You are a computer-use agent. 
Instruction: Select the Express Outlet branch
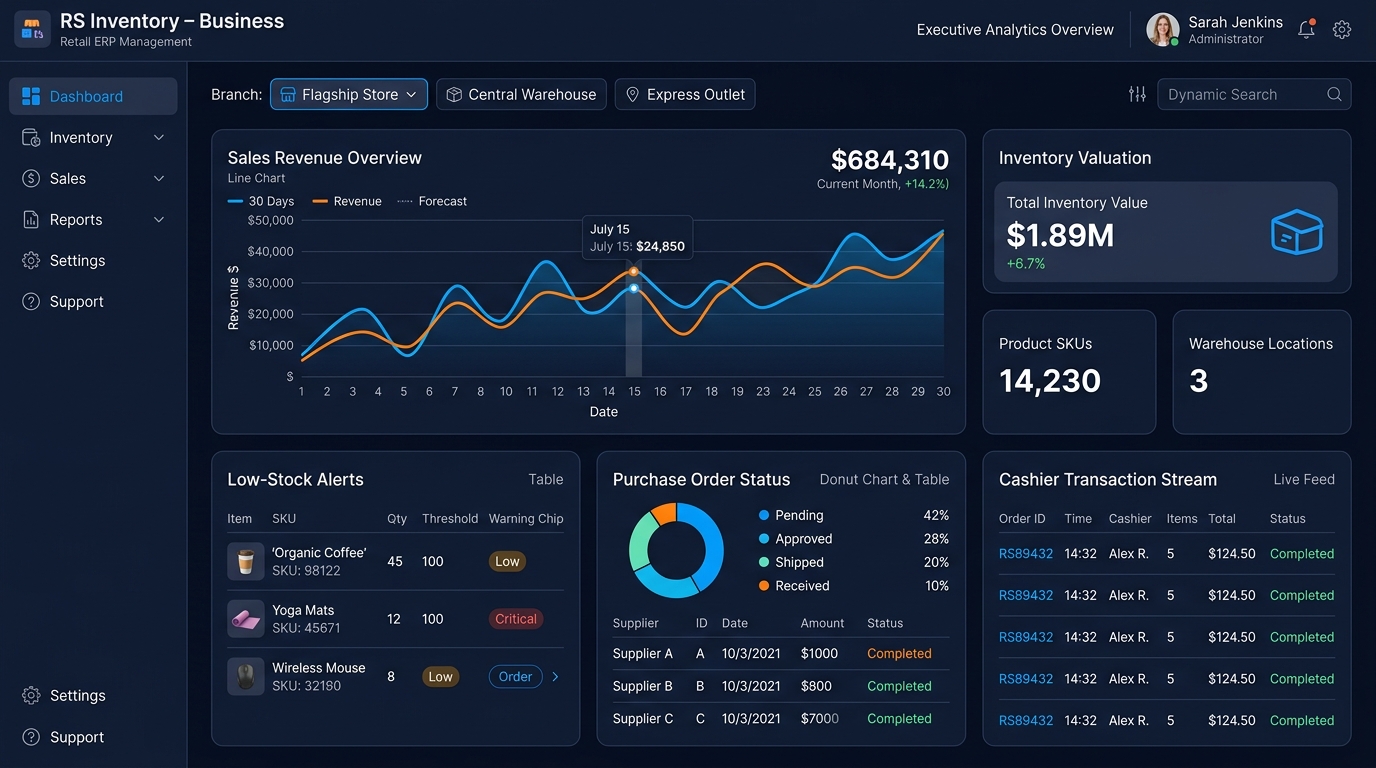685,94
